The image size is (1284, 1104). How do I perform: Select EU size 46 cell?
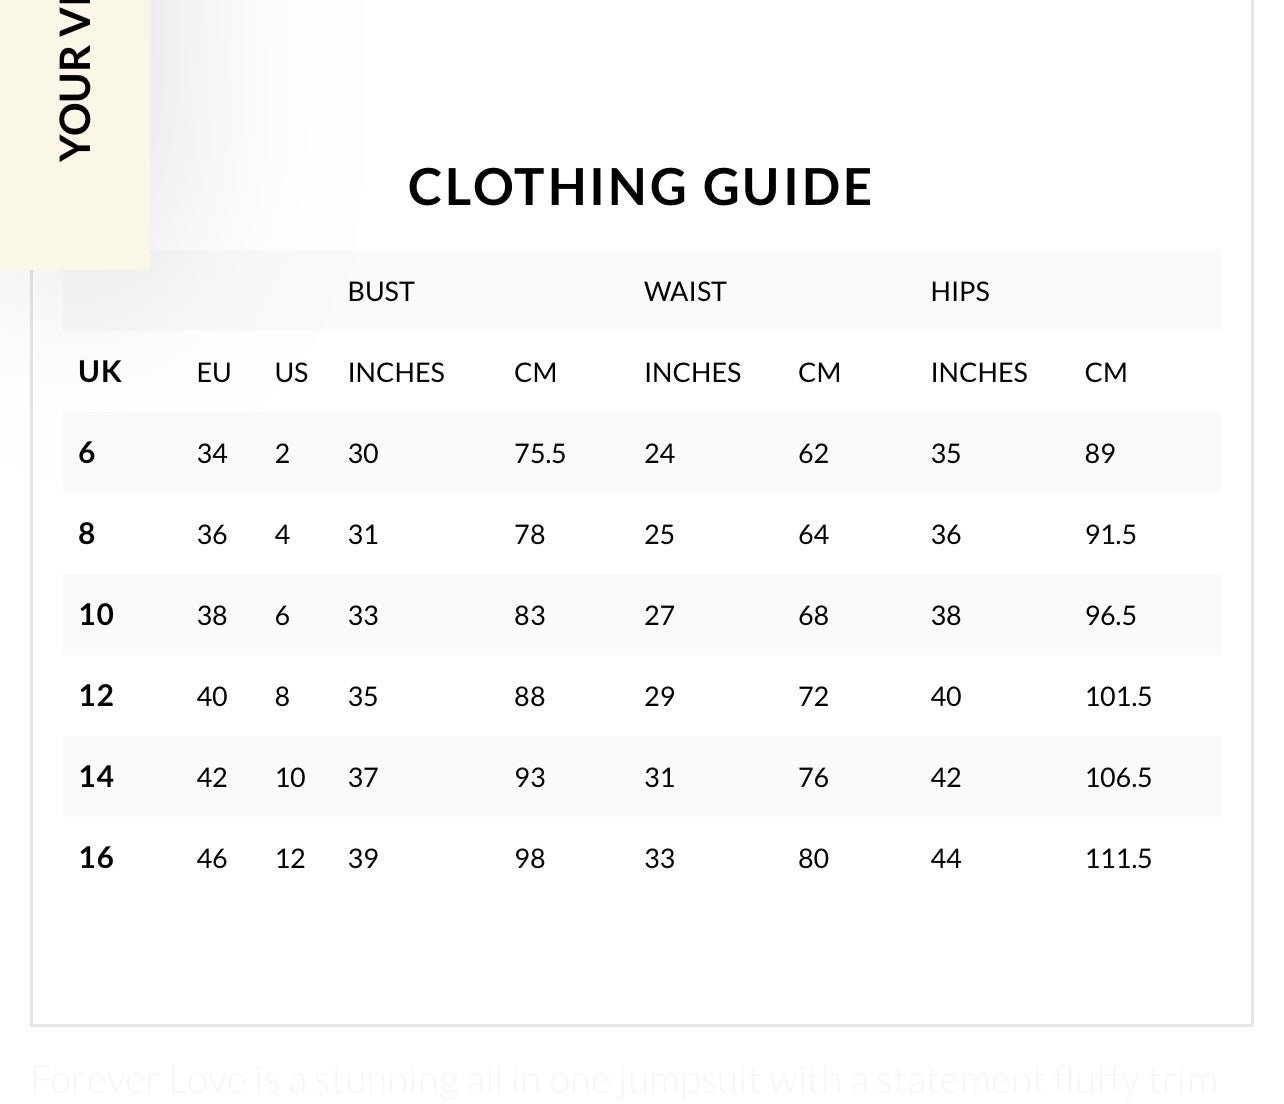(x=212, y=858)
